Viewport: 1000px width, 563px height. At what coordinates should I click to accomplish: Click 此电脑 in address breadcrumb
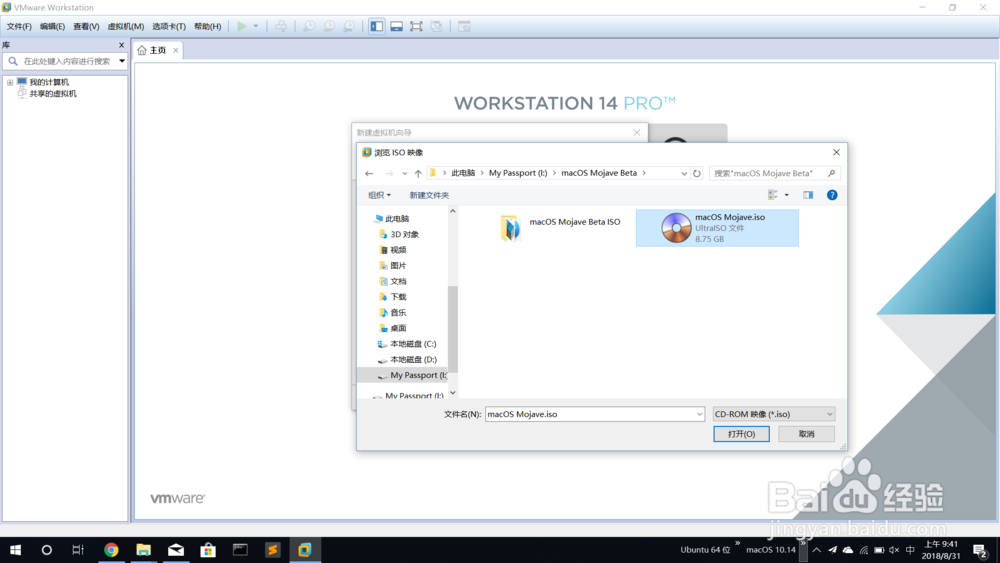463,173
